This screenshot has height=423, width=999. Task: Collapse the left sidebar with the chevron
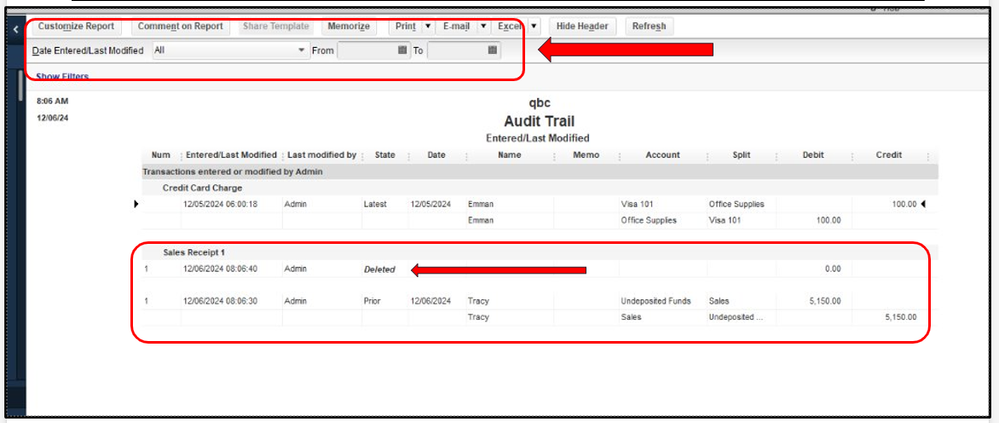coord(15,29)
